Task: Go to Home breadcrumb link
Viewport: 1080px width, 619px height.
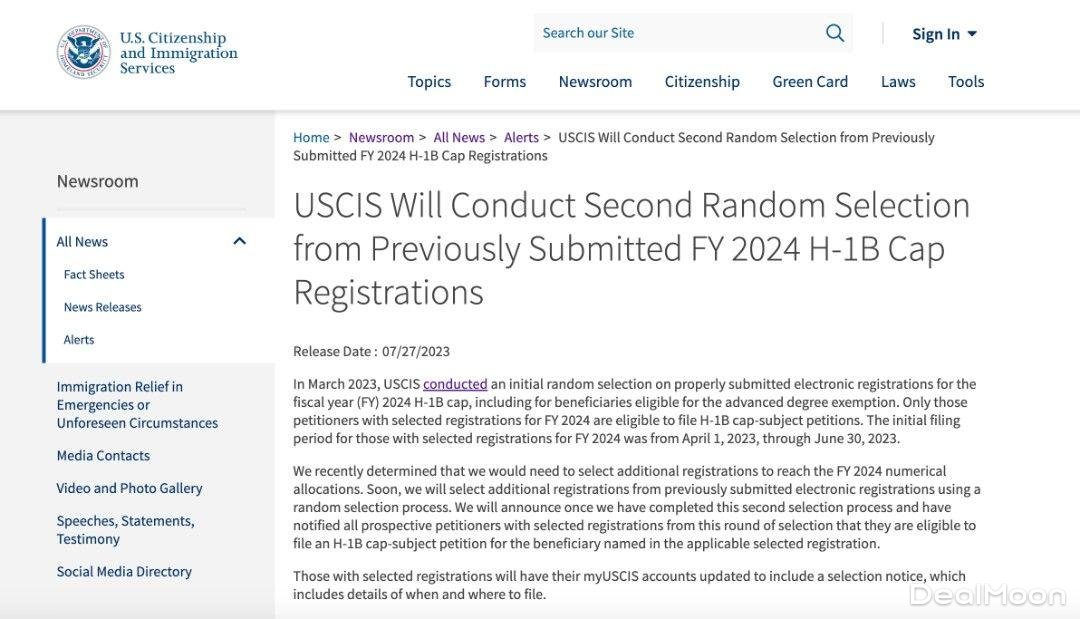Action: [311, 137]
